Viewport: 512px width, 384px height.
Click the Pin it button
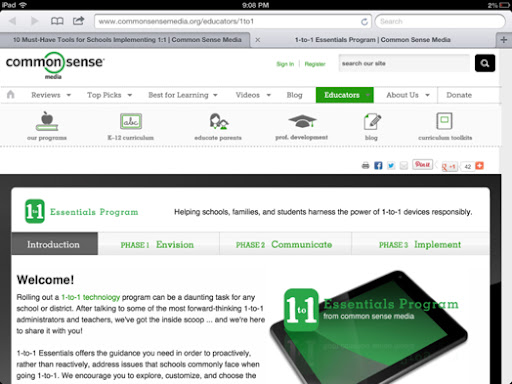tap(422, 165)
